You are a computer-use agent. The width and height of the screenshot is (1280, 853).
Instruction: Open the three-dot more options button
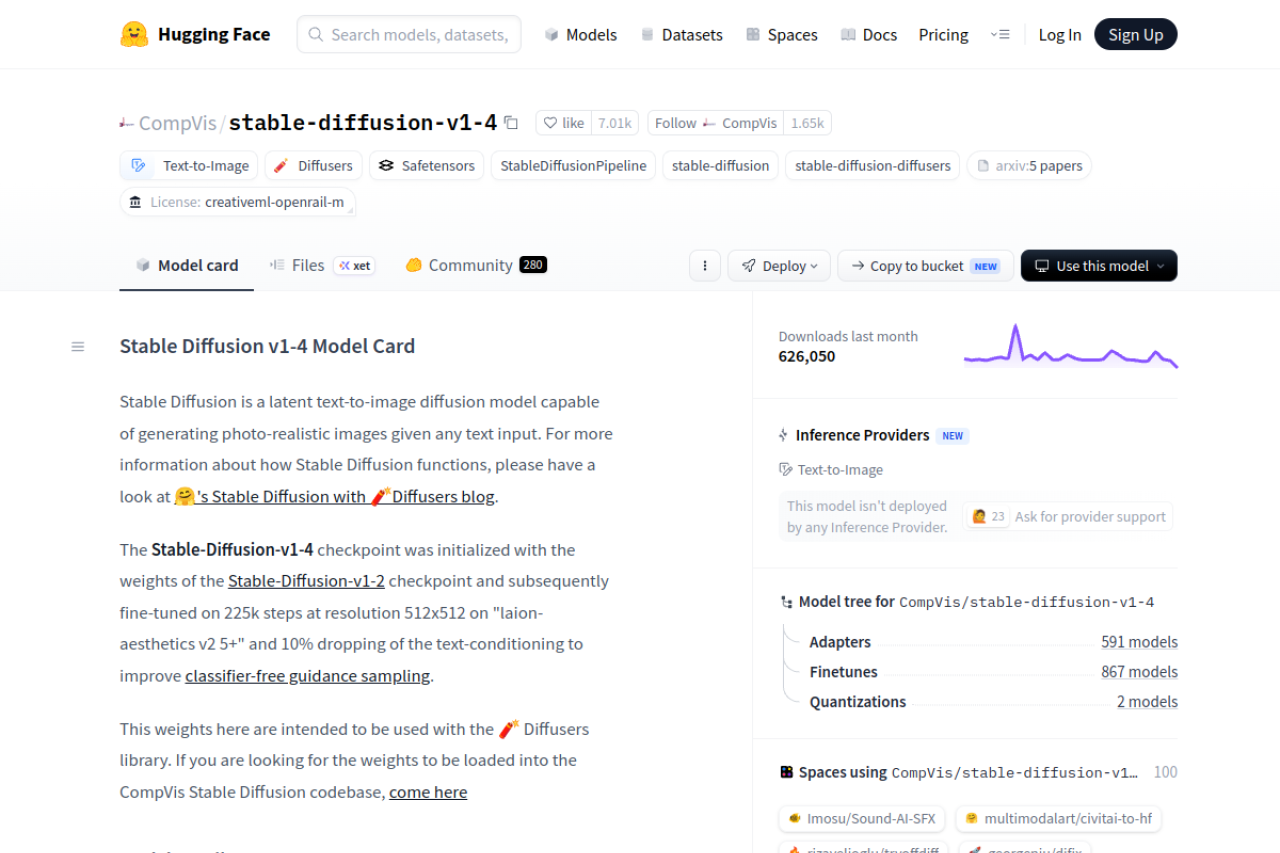coord(705,266)
